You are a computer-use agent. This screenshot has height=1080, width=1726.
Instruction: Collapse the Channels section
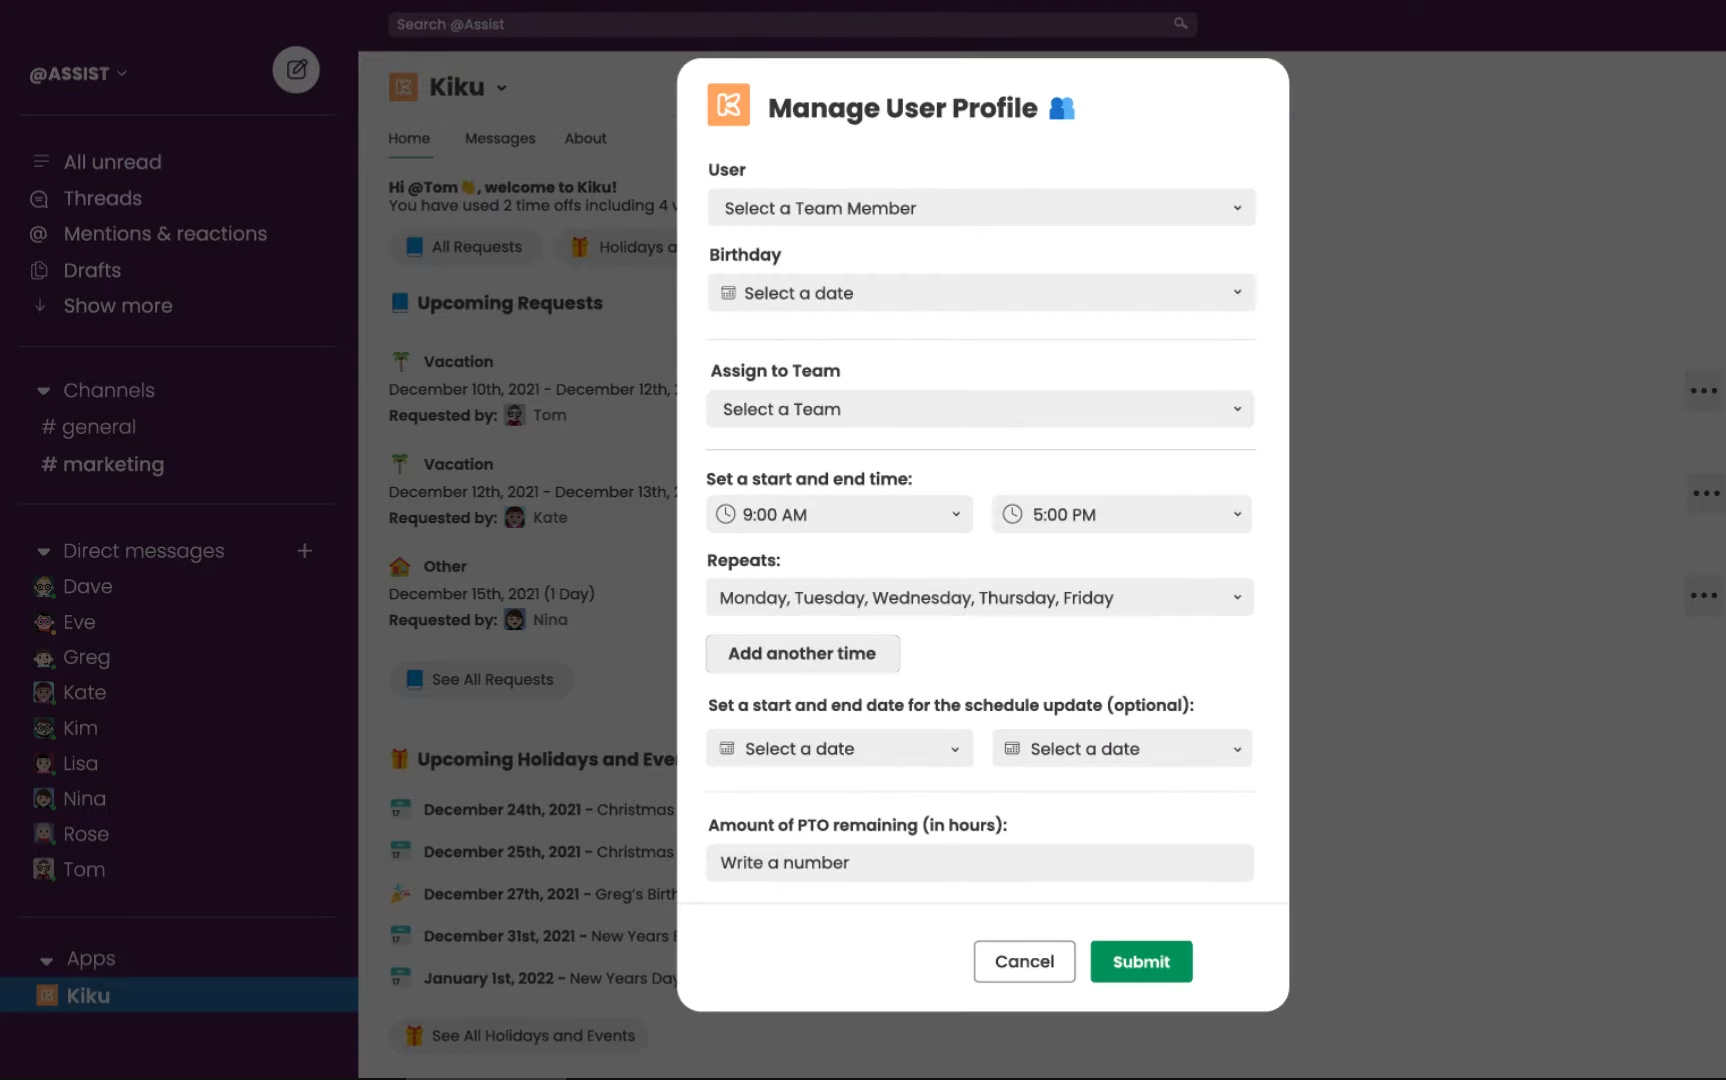pyautogui.click(x=43, y=391)
